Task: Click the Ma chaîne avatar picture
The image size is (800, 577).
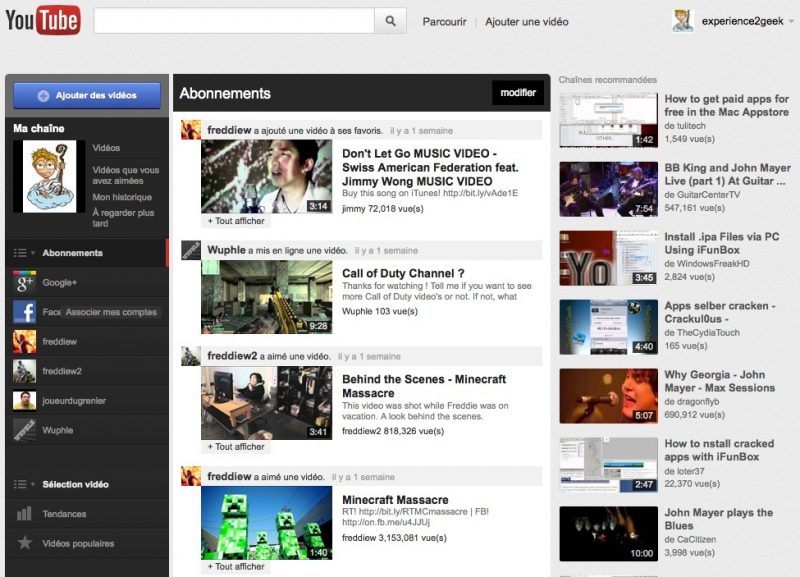Action: pyautogui.click(x=49, y=177)
